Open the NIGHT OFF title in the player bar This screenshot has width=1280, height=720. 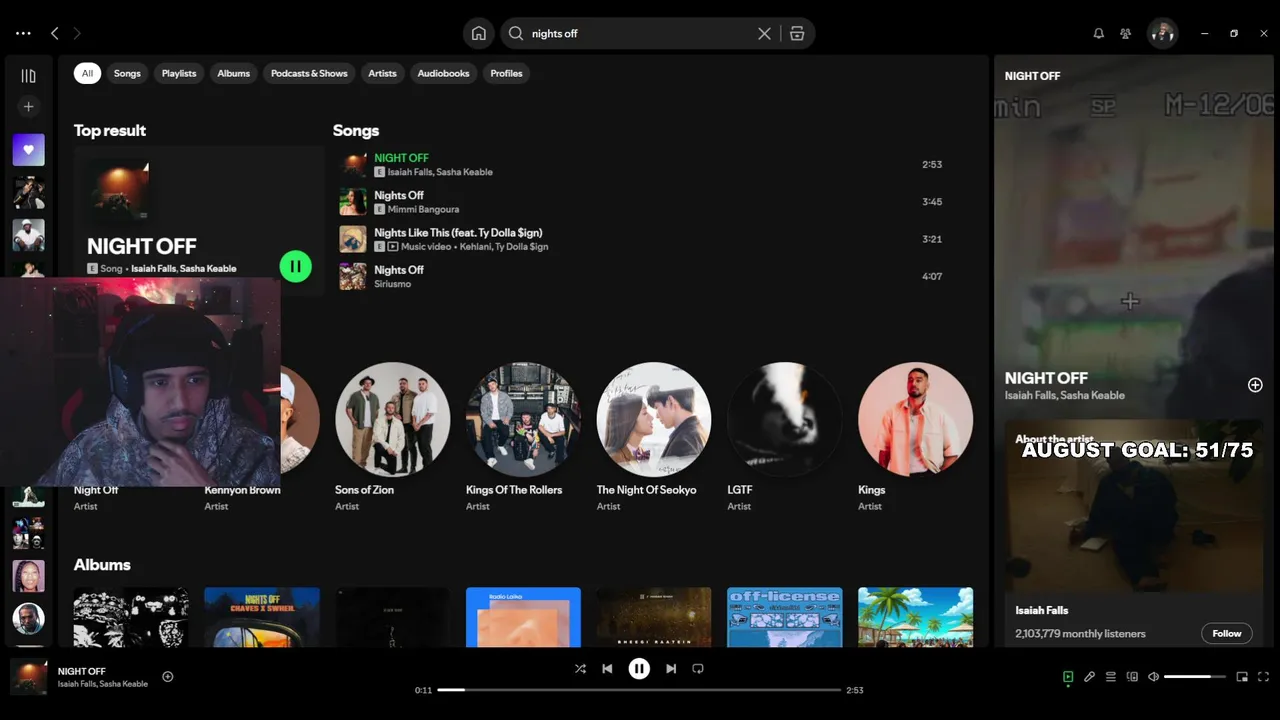[81, 671]
